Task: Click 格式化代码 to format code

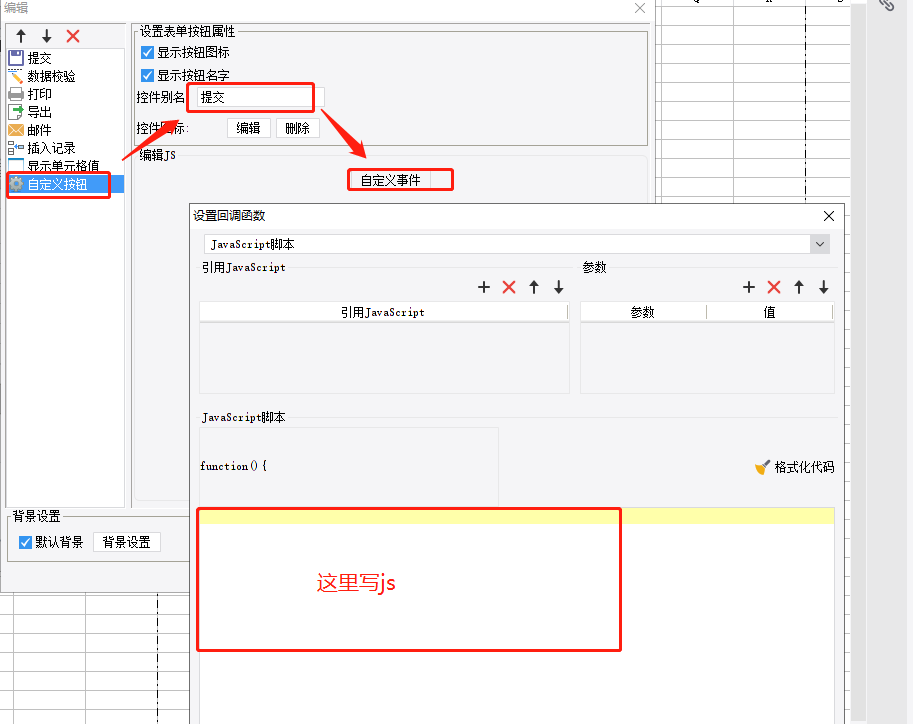Action: (794, 467)
